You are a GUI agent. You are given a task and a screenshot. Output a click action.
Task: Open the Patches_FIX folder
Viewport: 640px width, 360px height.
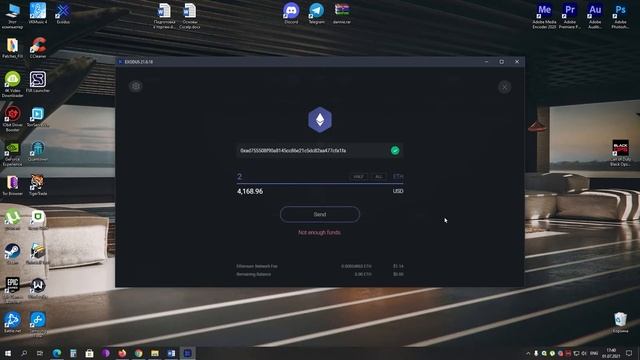click(12, 48)
